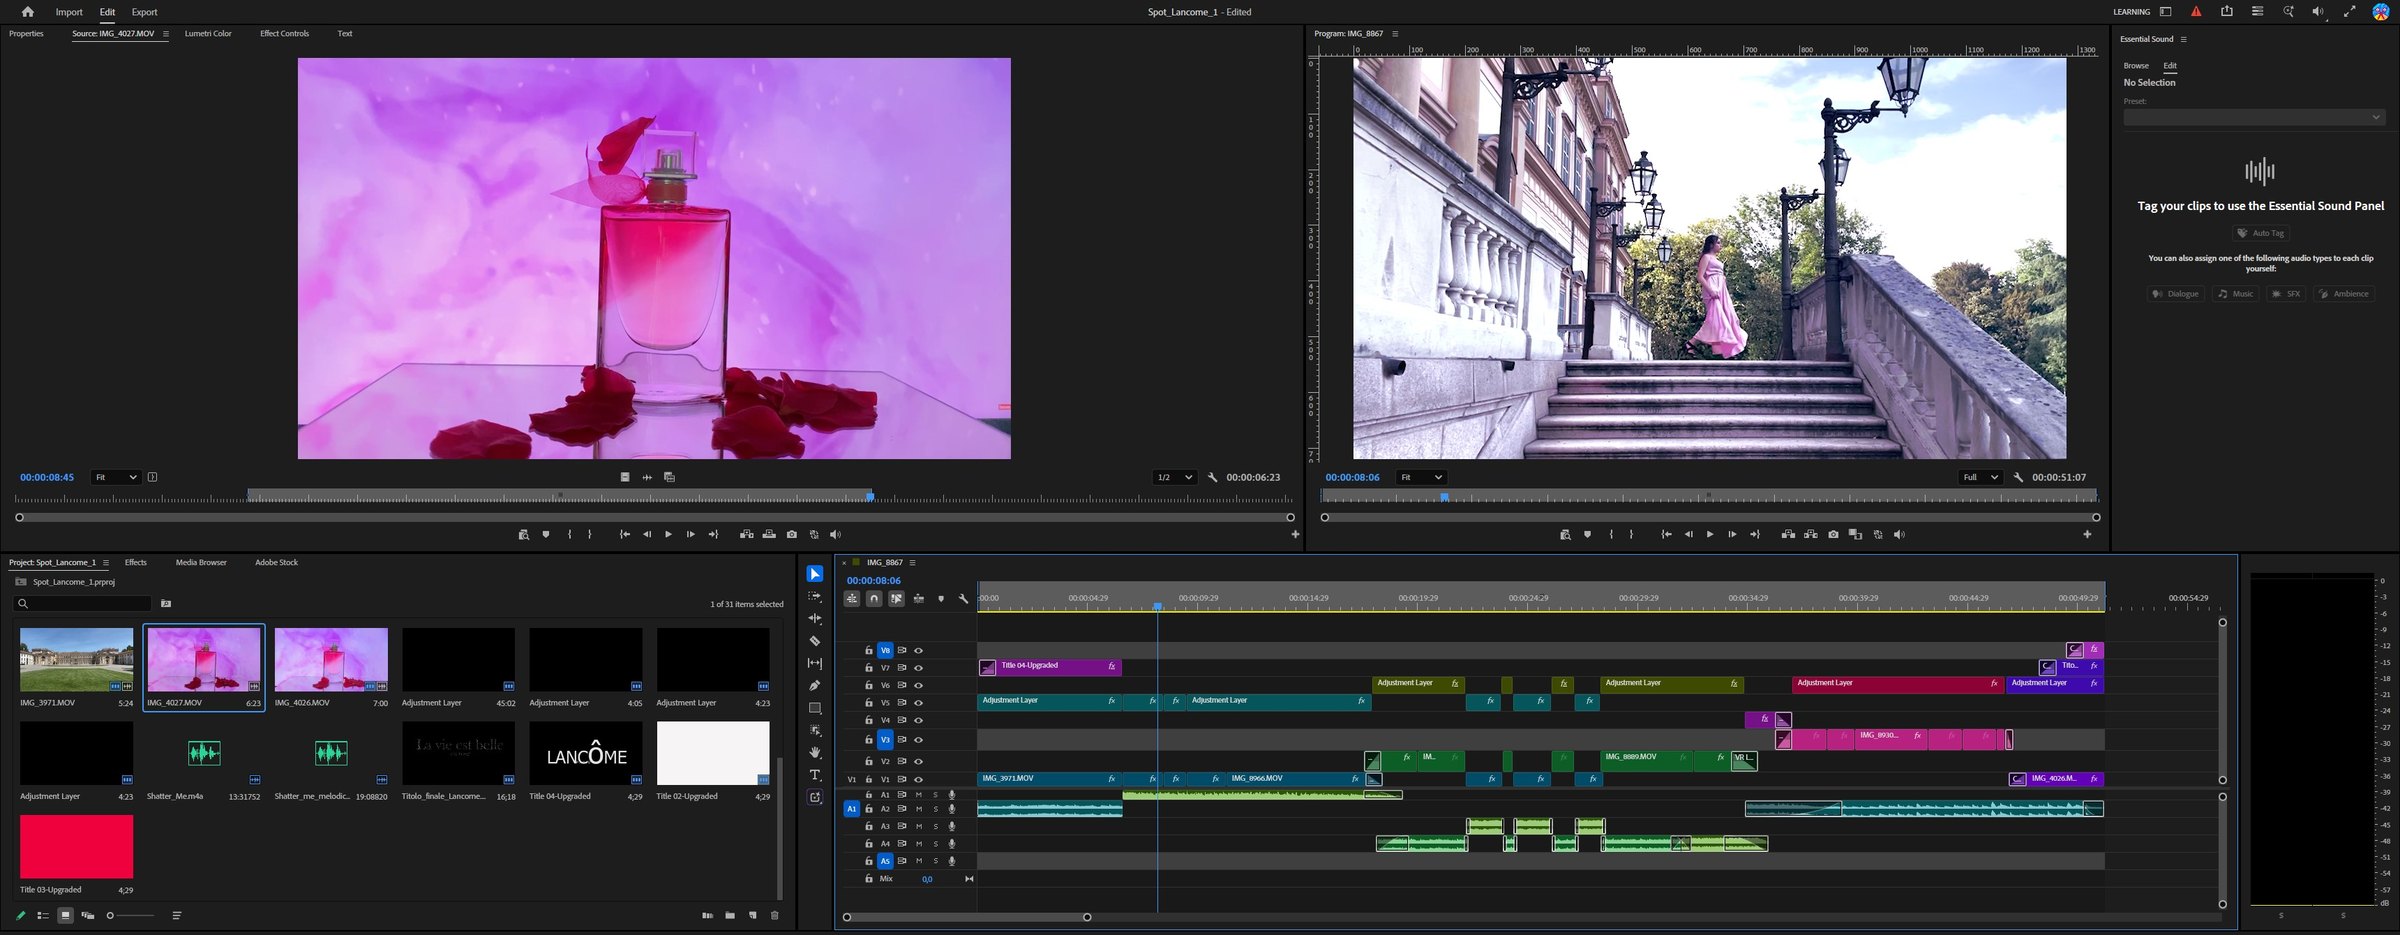Select the Razor tool in the tools panel
This screenshot has height=935, width=2400.
pyautogui.click(x=815, y=641)
